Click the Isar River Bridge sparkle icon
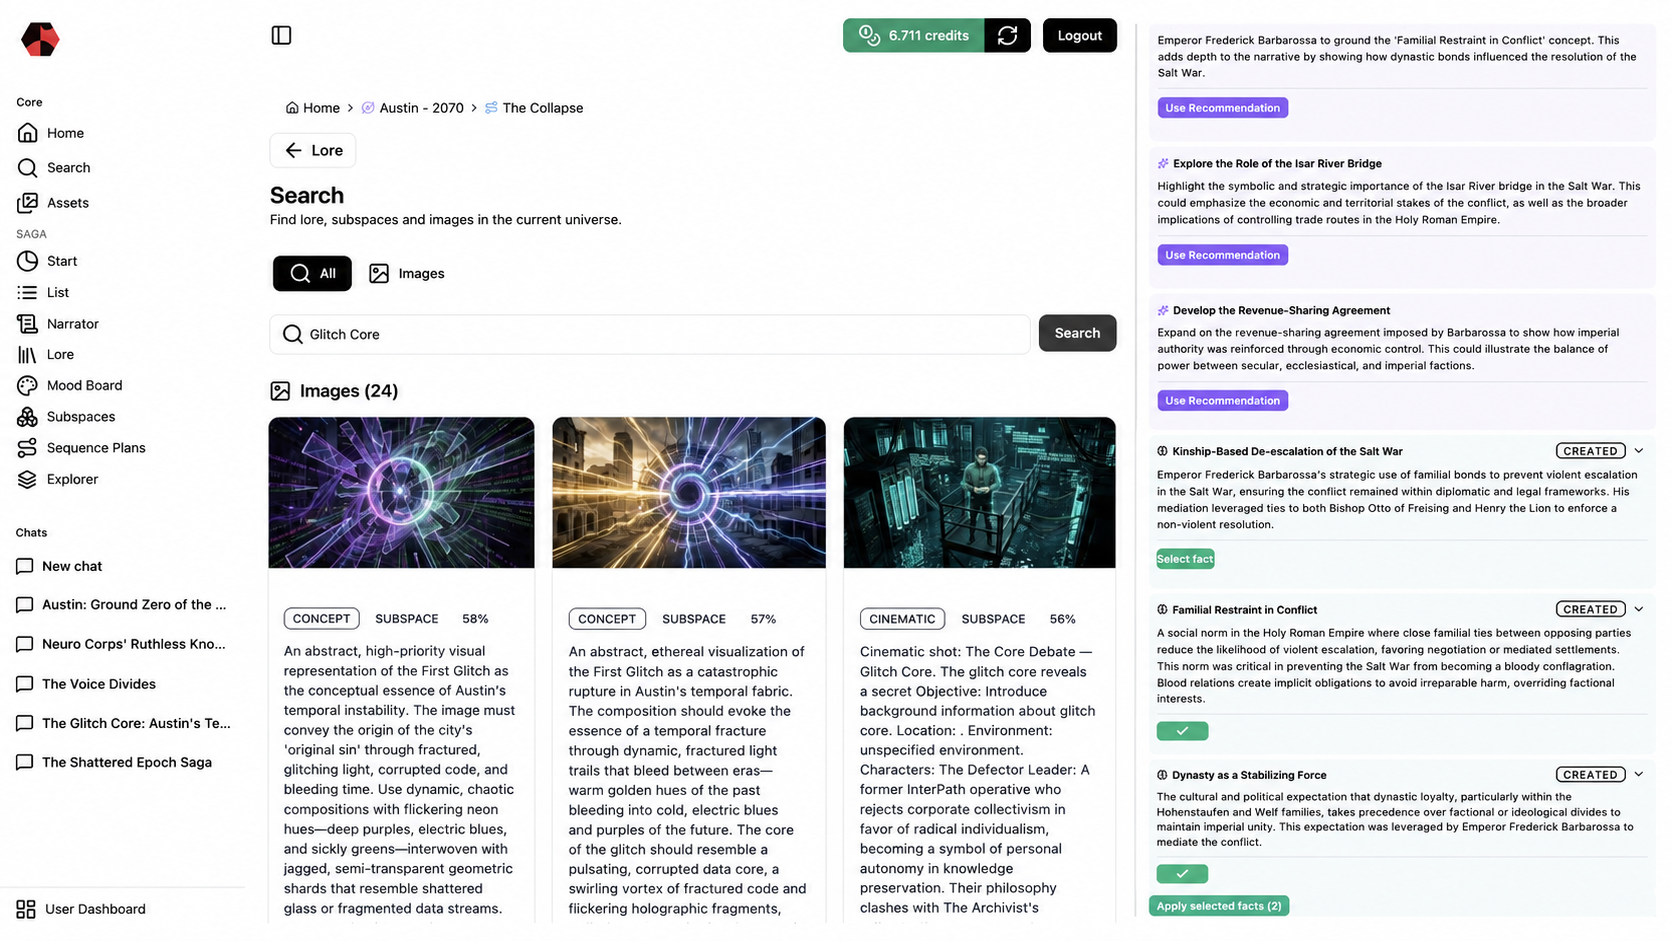1672x941 pixels. 1163,163
